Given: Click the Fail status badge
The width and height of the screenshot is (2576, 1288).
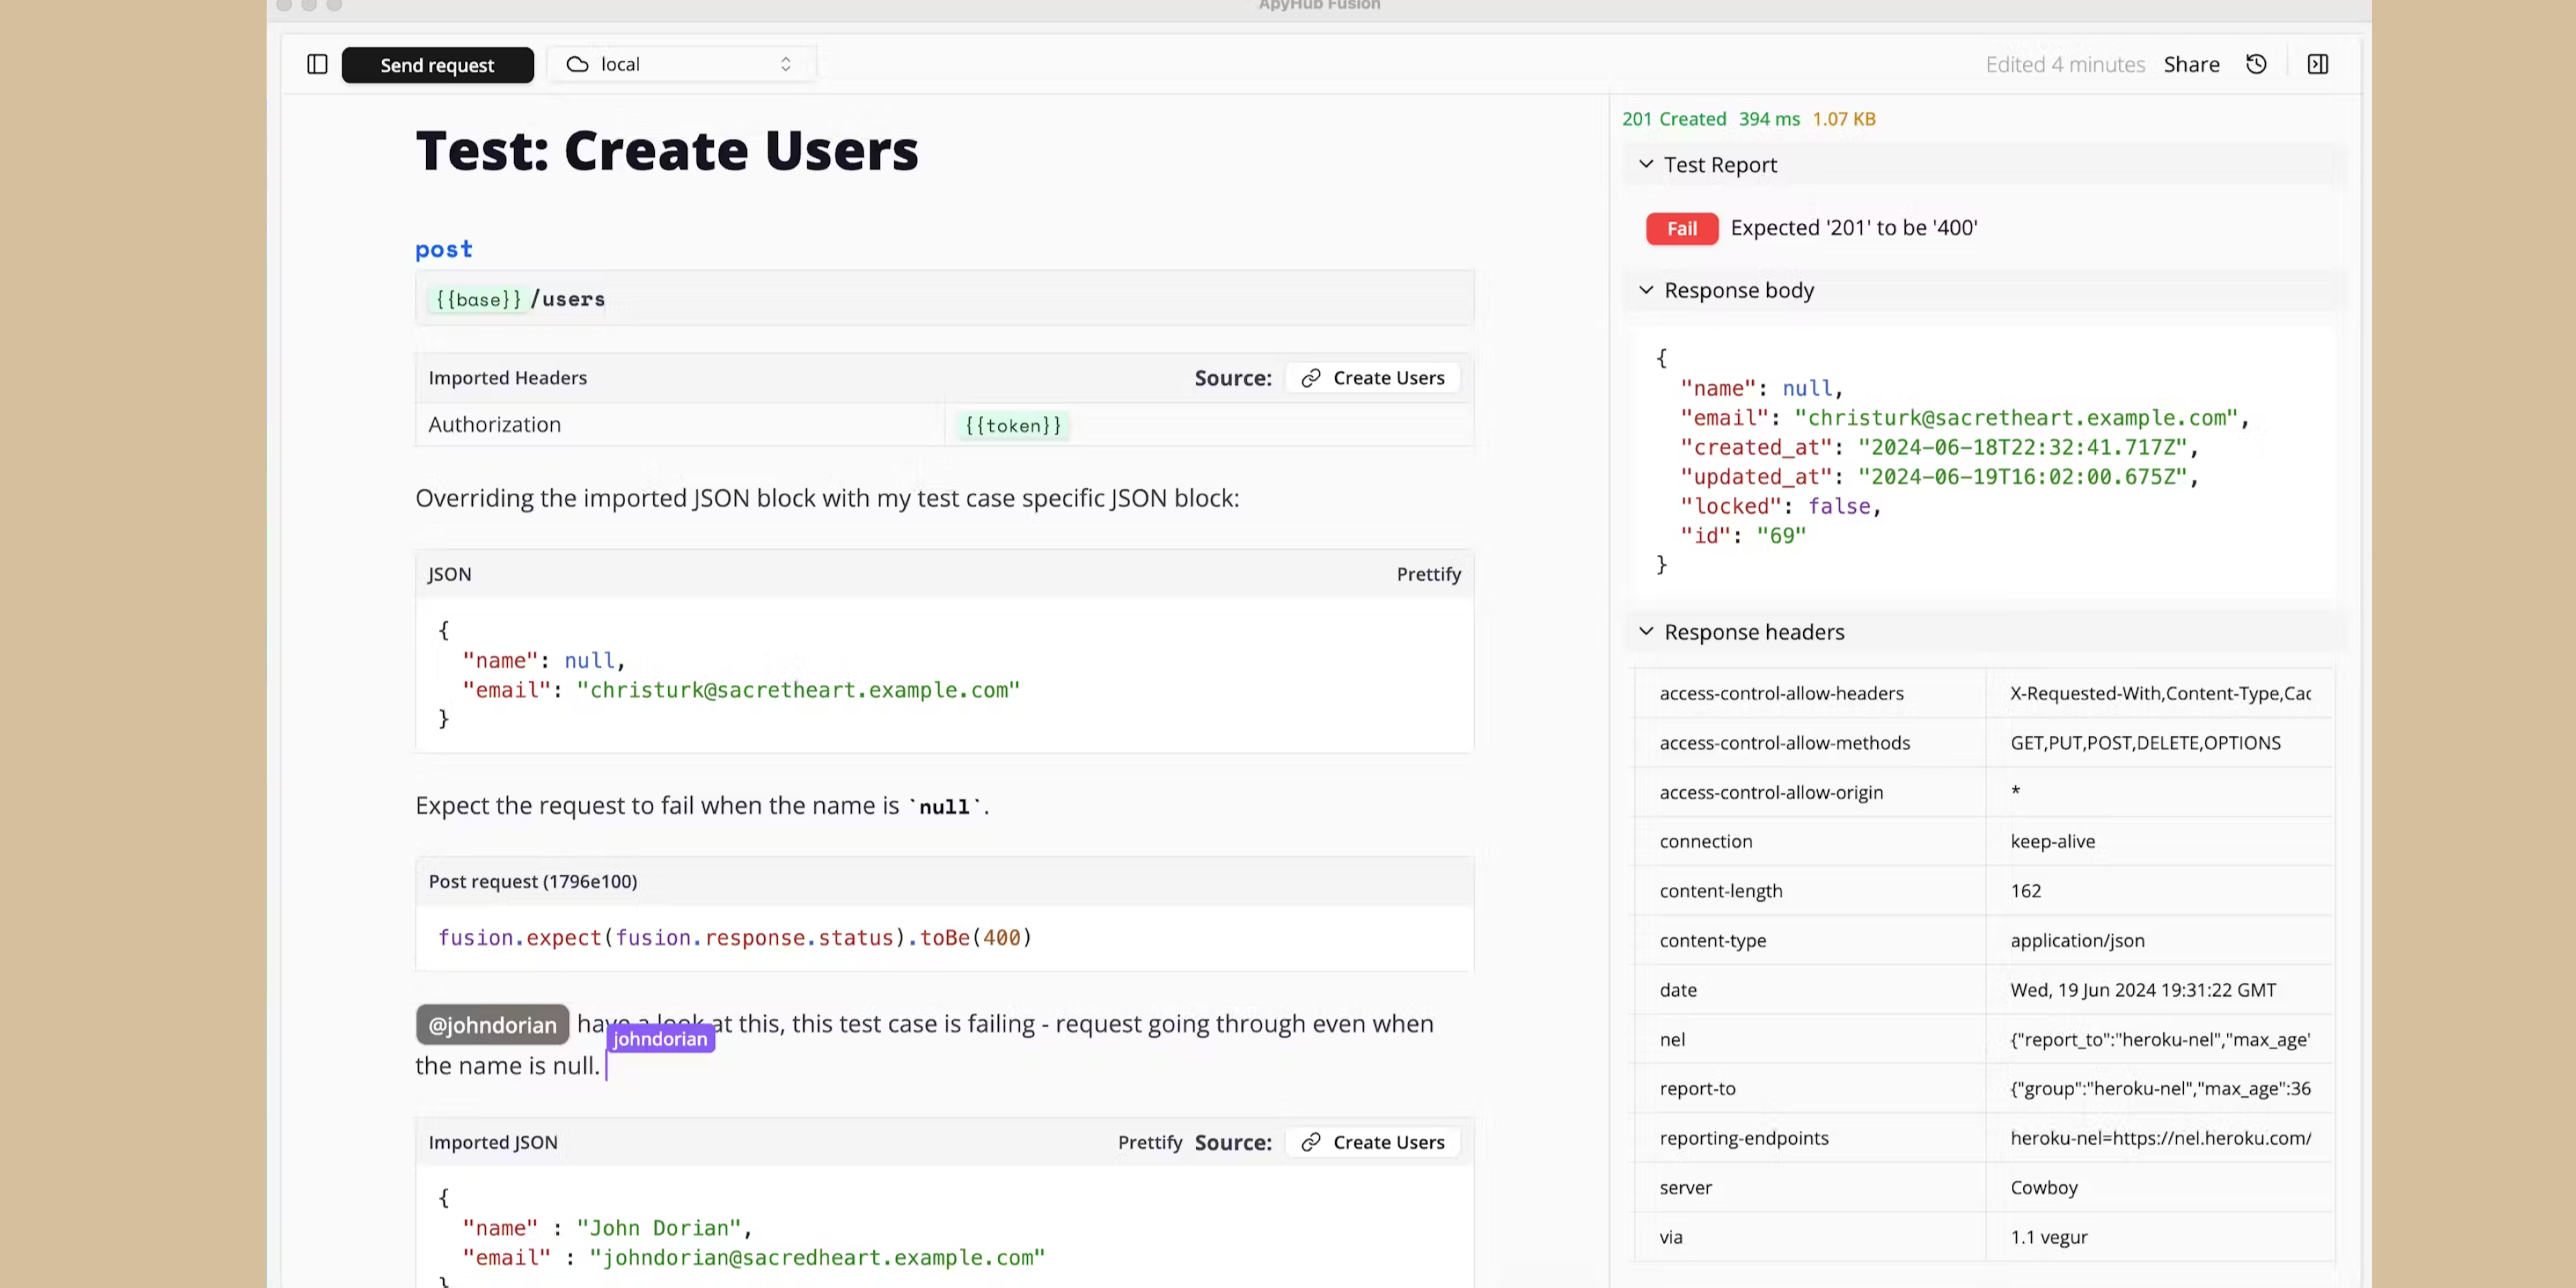Looking at the screenshot, I should (1681, 228).
